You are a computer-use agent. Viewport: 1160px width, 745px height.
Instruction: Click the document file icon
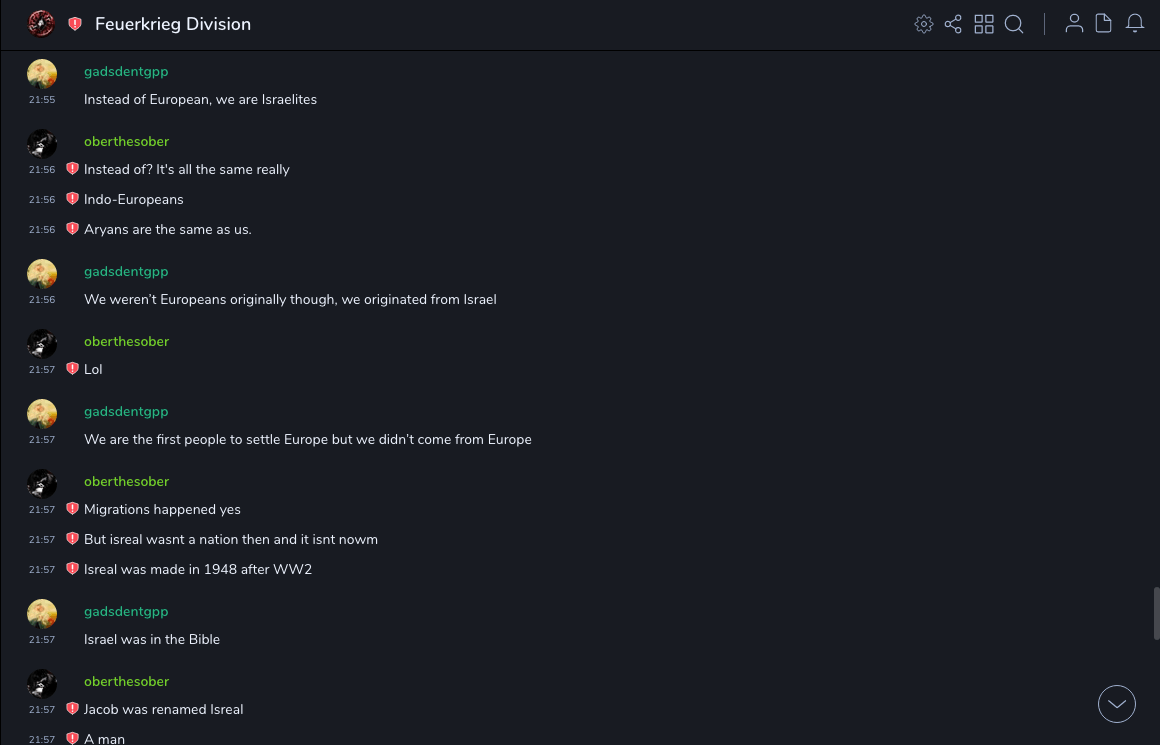pyautogui.click(x=1104, y=24)
